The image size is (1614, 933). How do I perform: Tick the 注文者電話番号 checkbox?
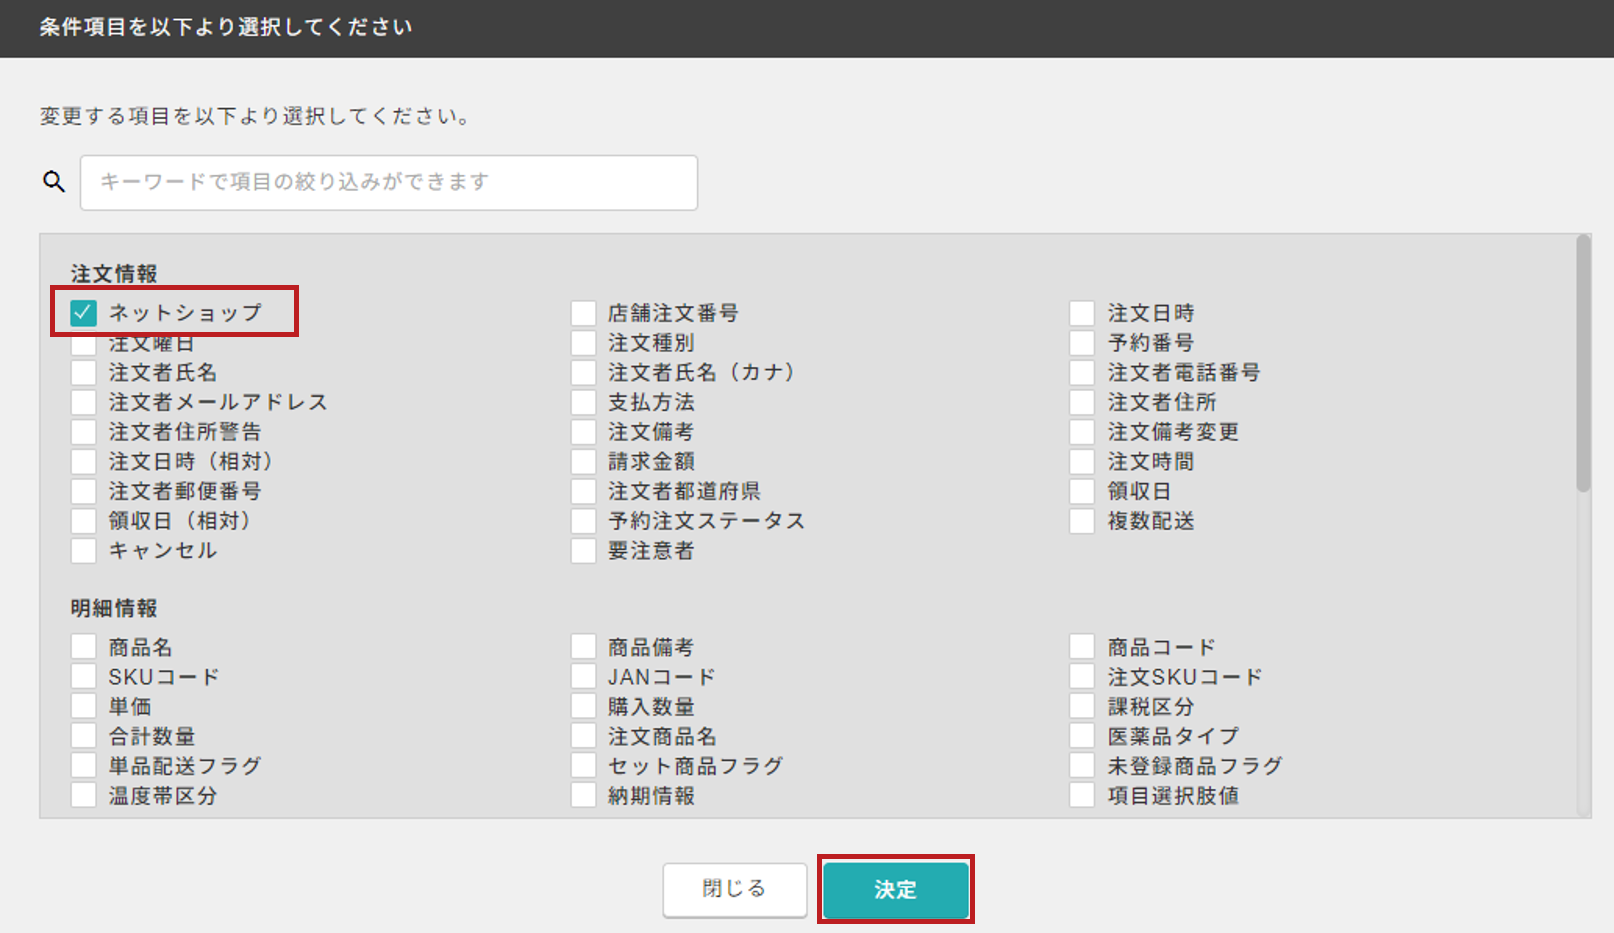coord(1082,373)
